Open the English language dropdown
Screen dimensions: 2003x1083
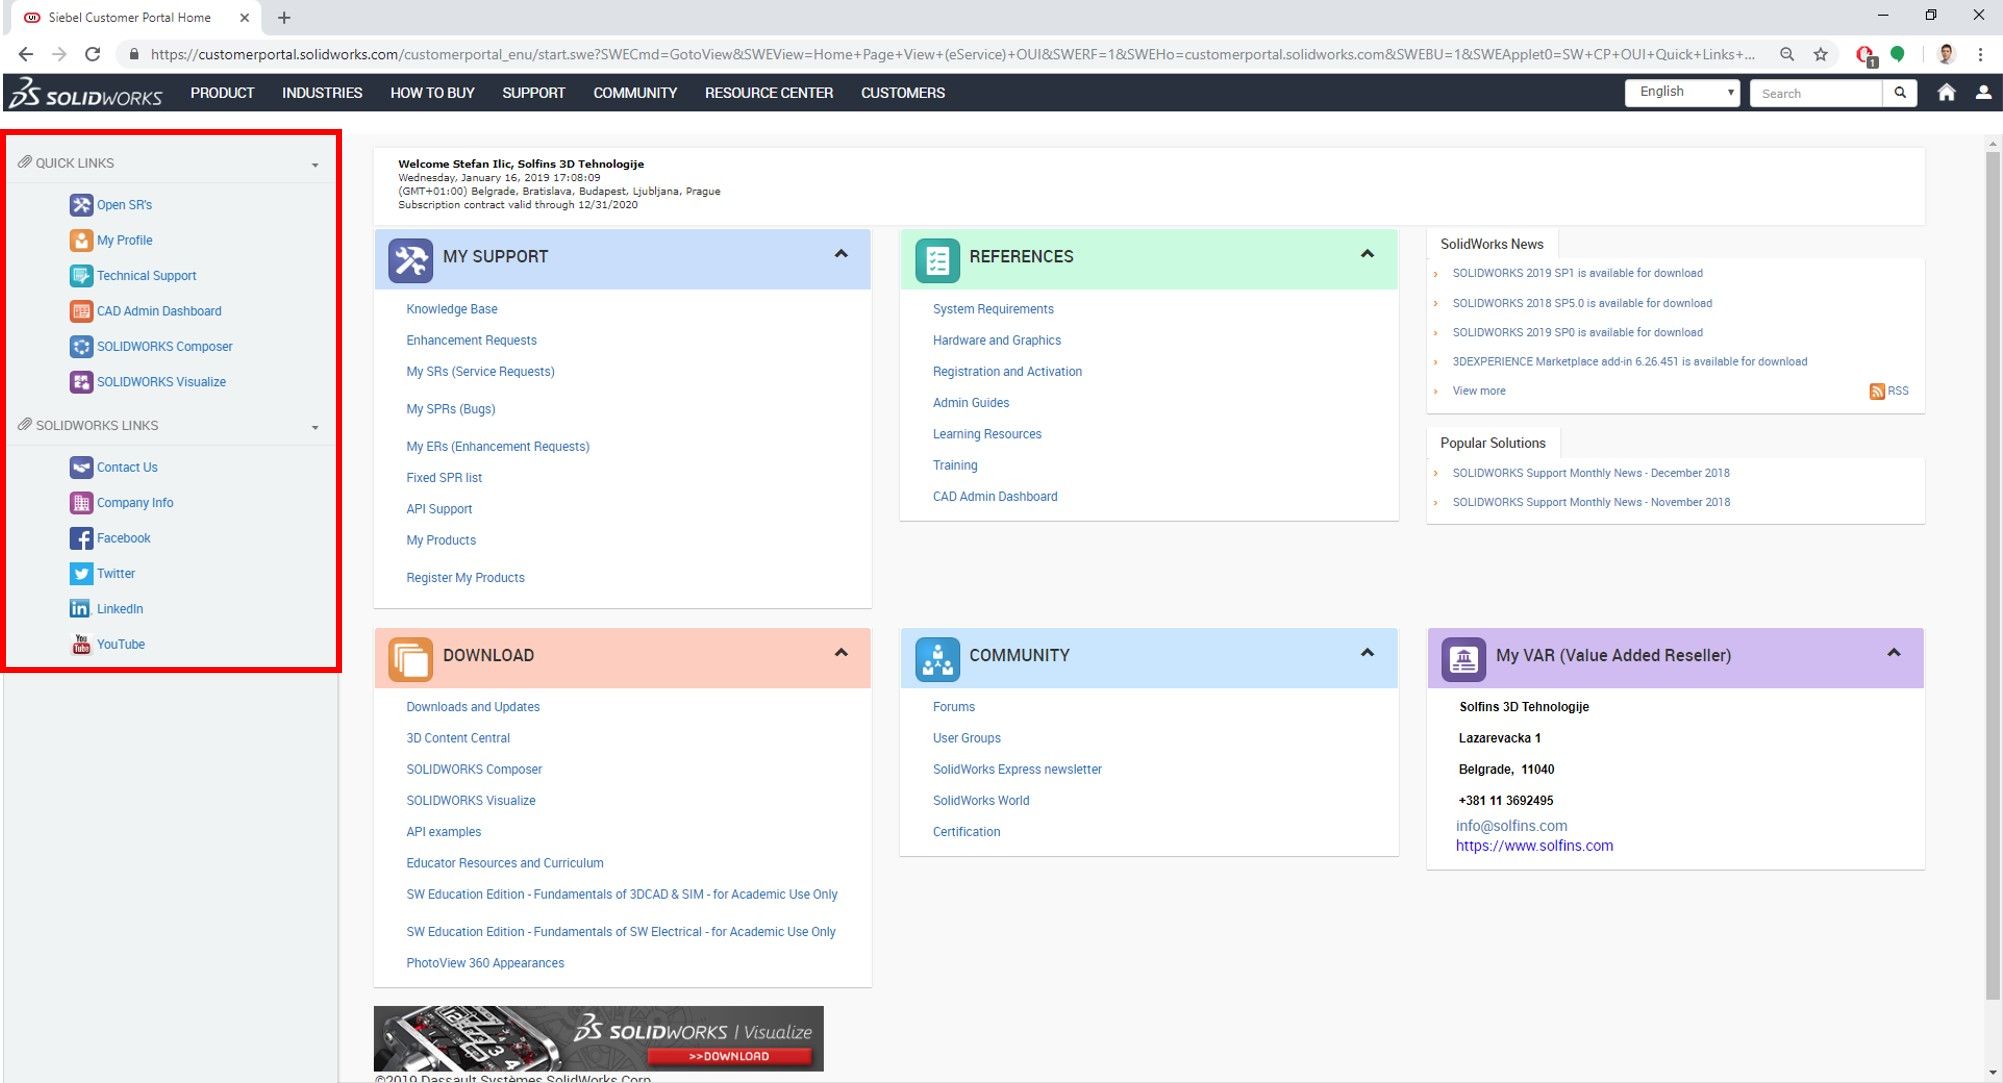[x=1681, y=91]
